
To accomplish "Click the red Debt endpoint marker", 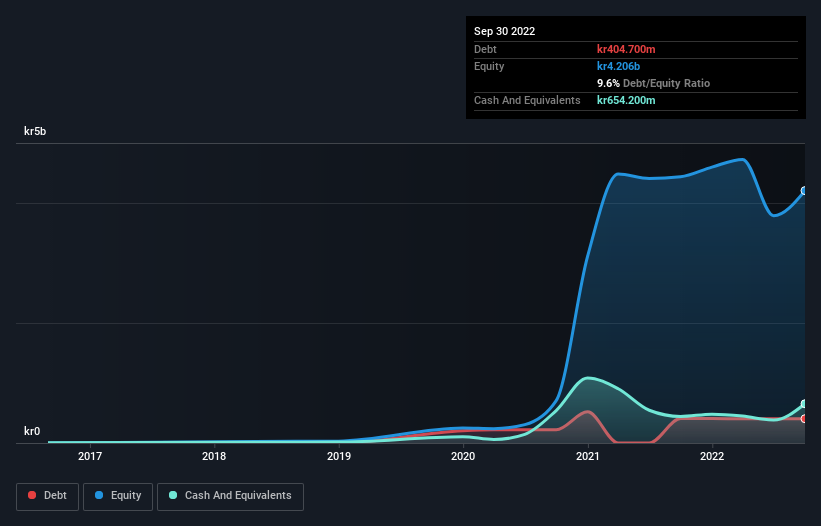I will click(805, 419).
